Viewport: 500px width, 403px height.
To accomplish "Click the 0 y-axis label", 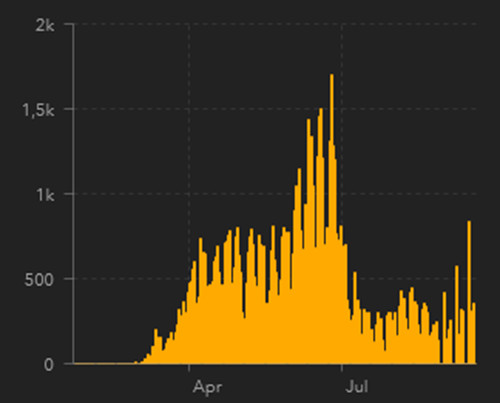I will click(49, 364).
